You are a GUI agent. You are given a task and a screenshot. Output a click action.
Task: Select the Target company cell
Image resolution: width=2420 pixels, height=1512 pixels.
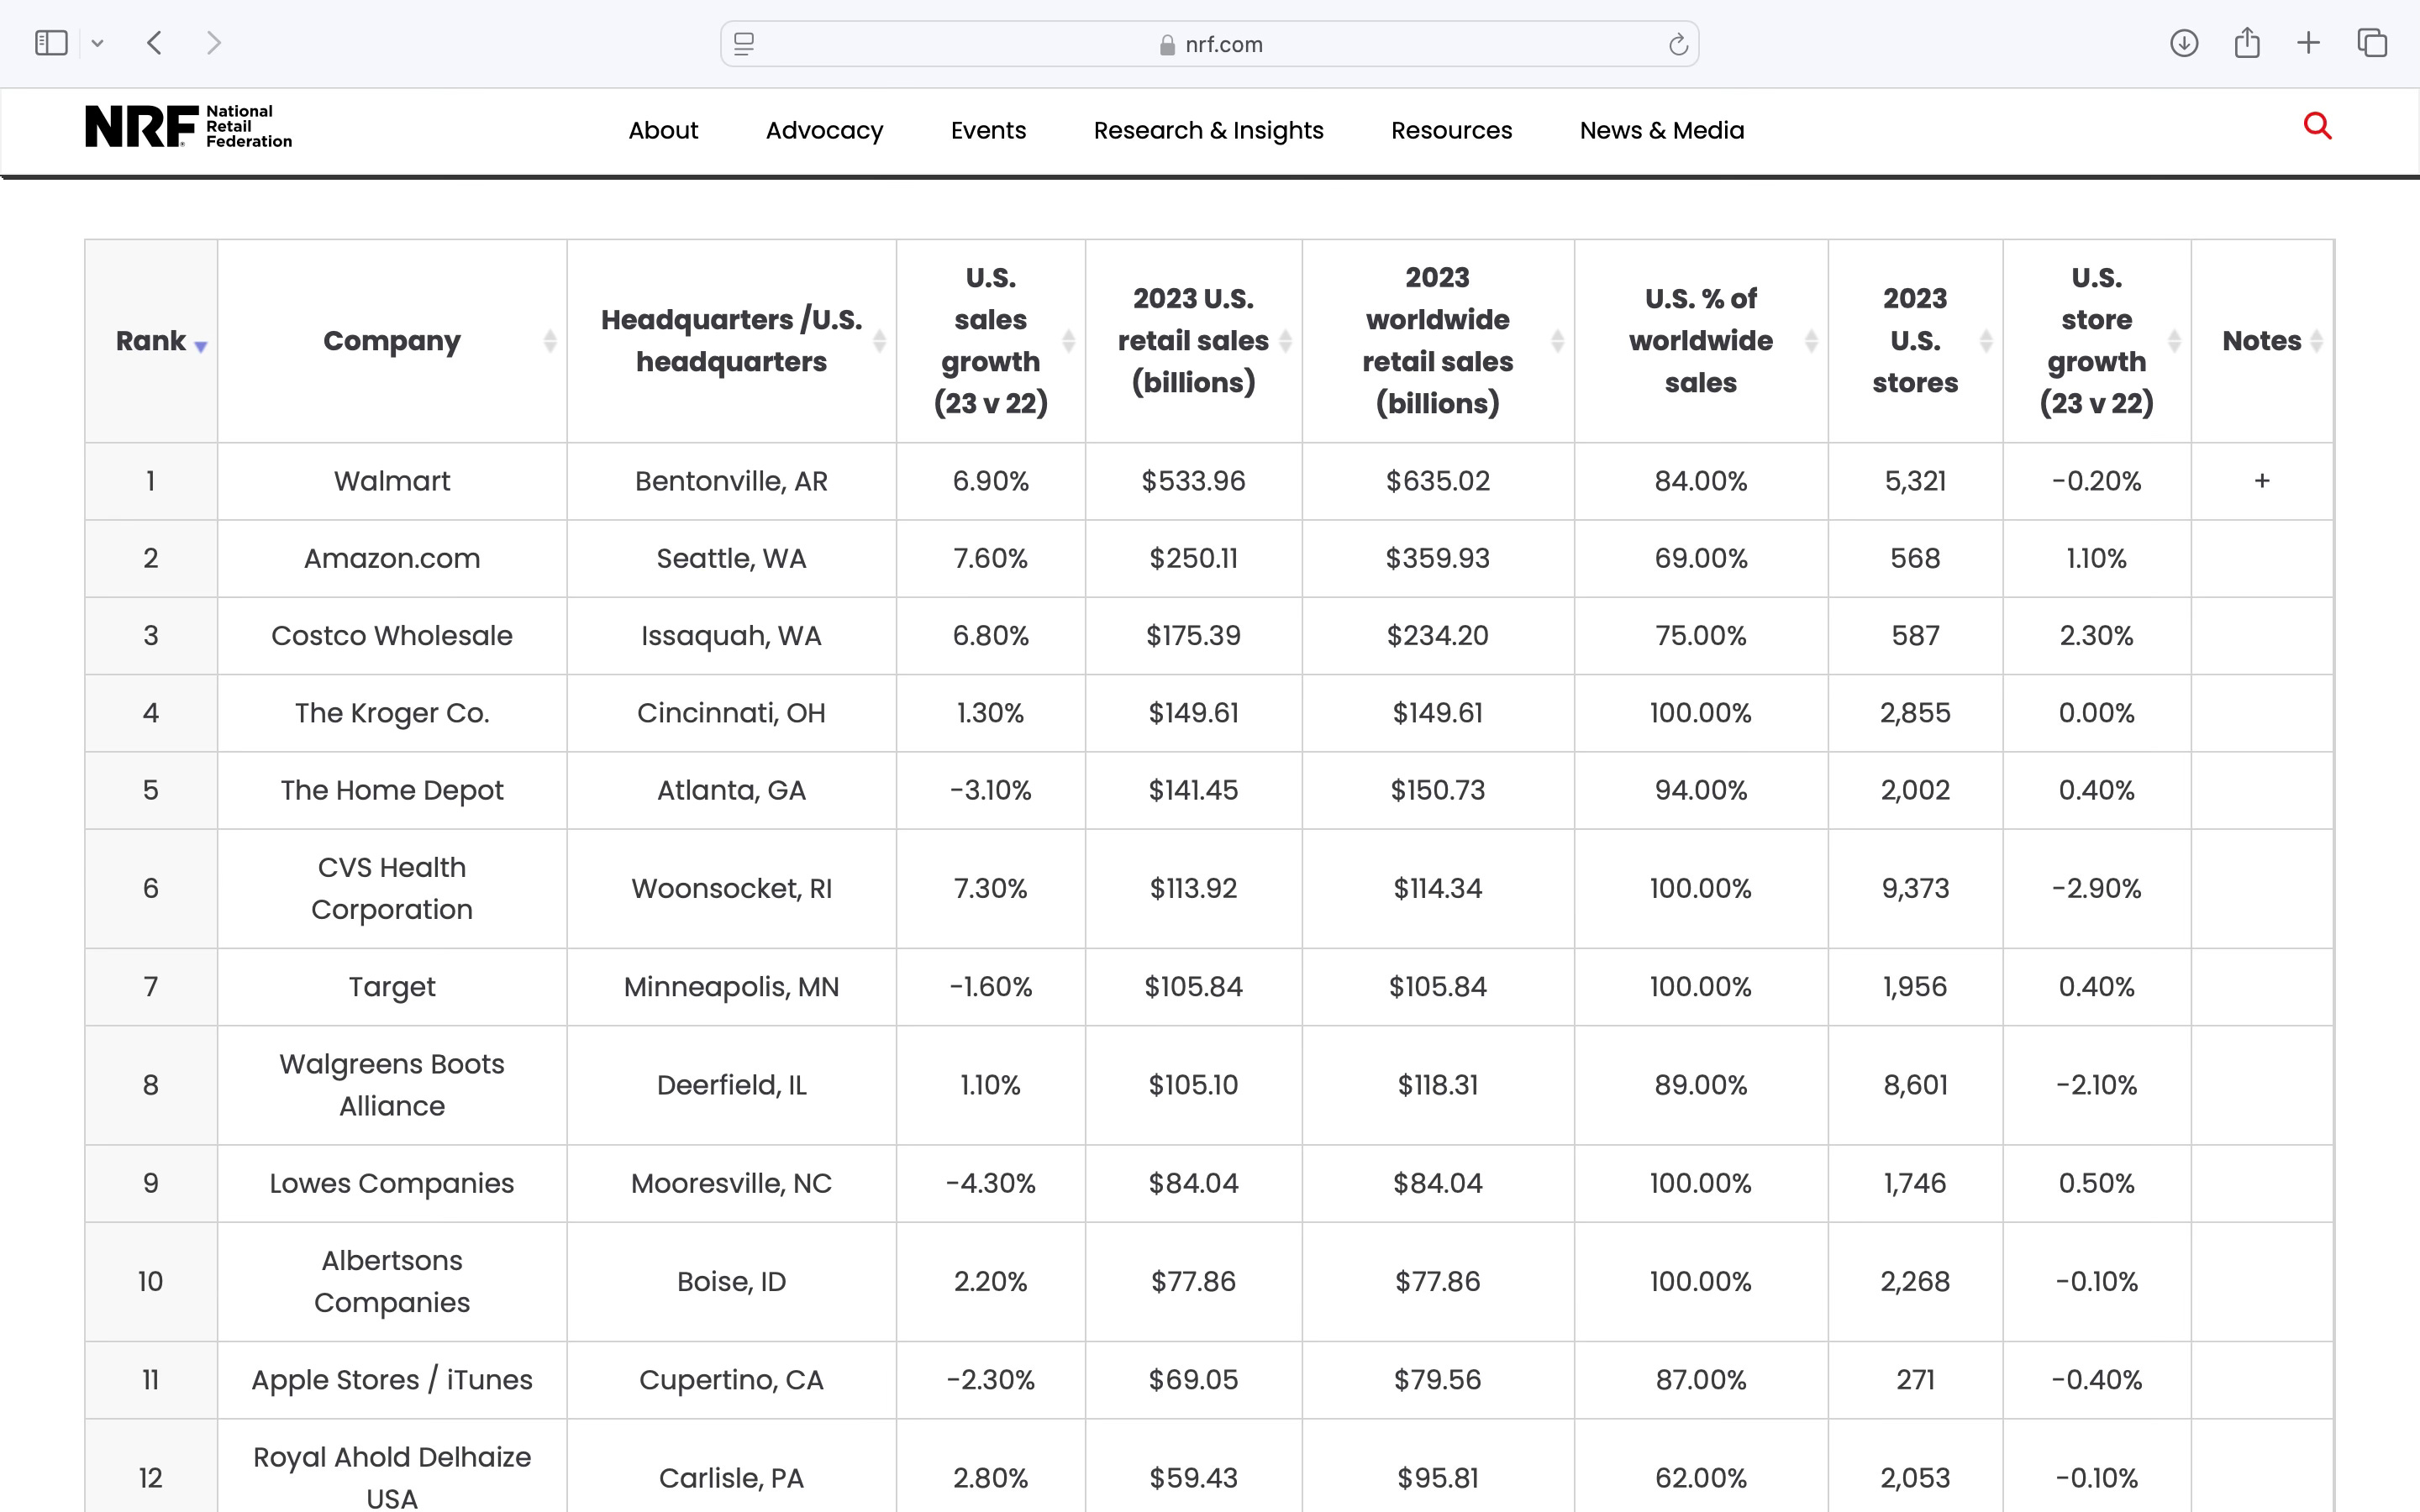point(392,987)
